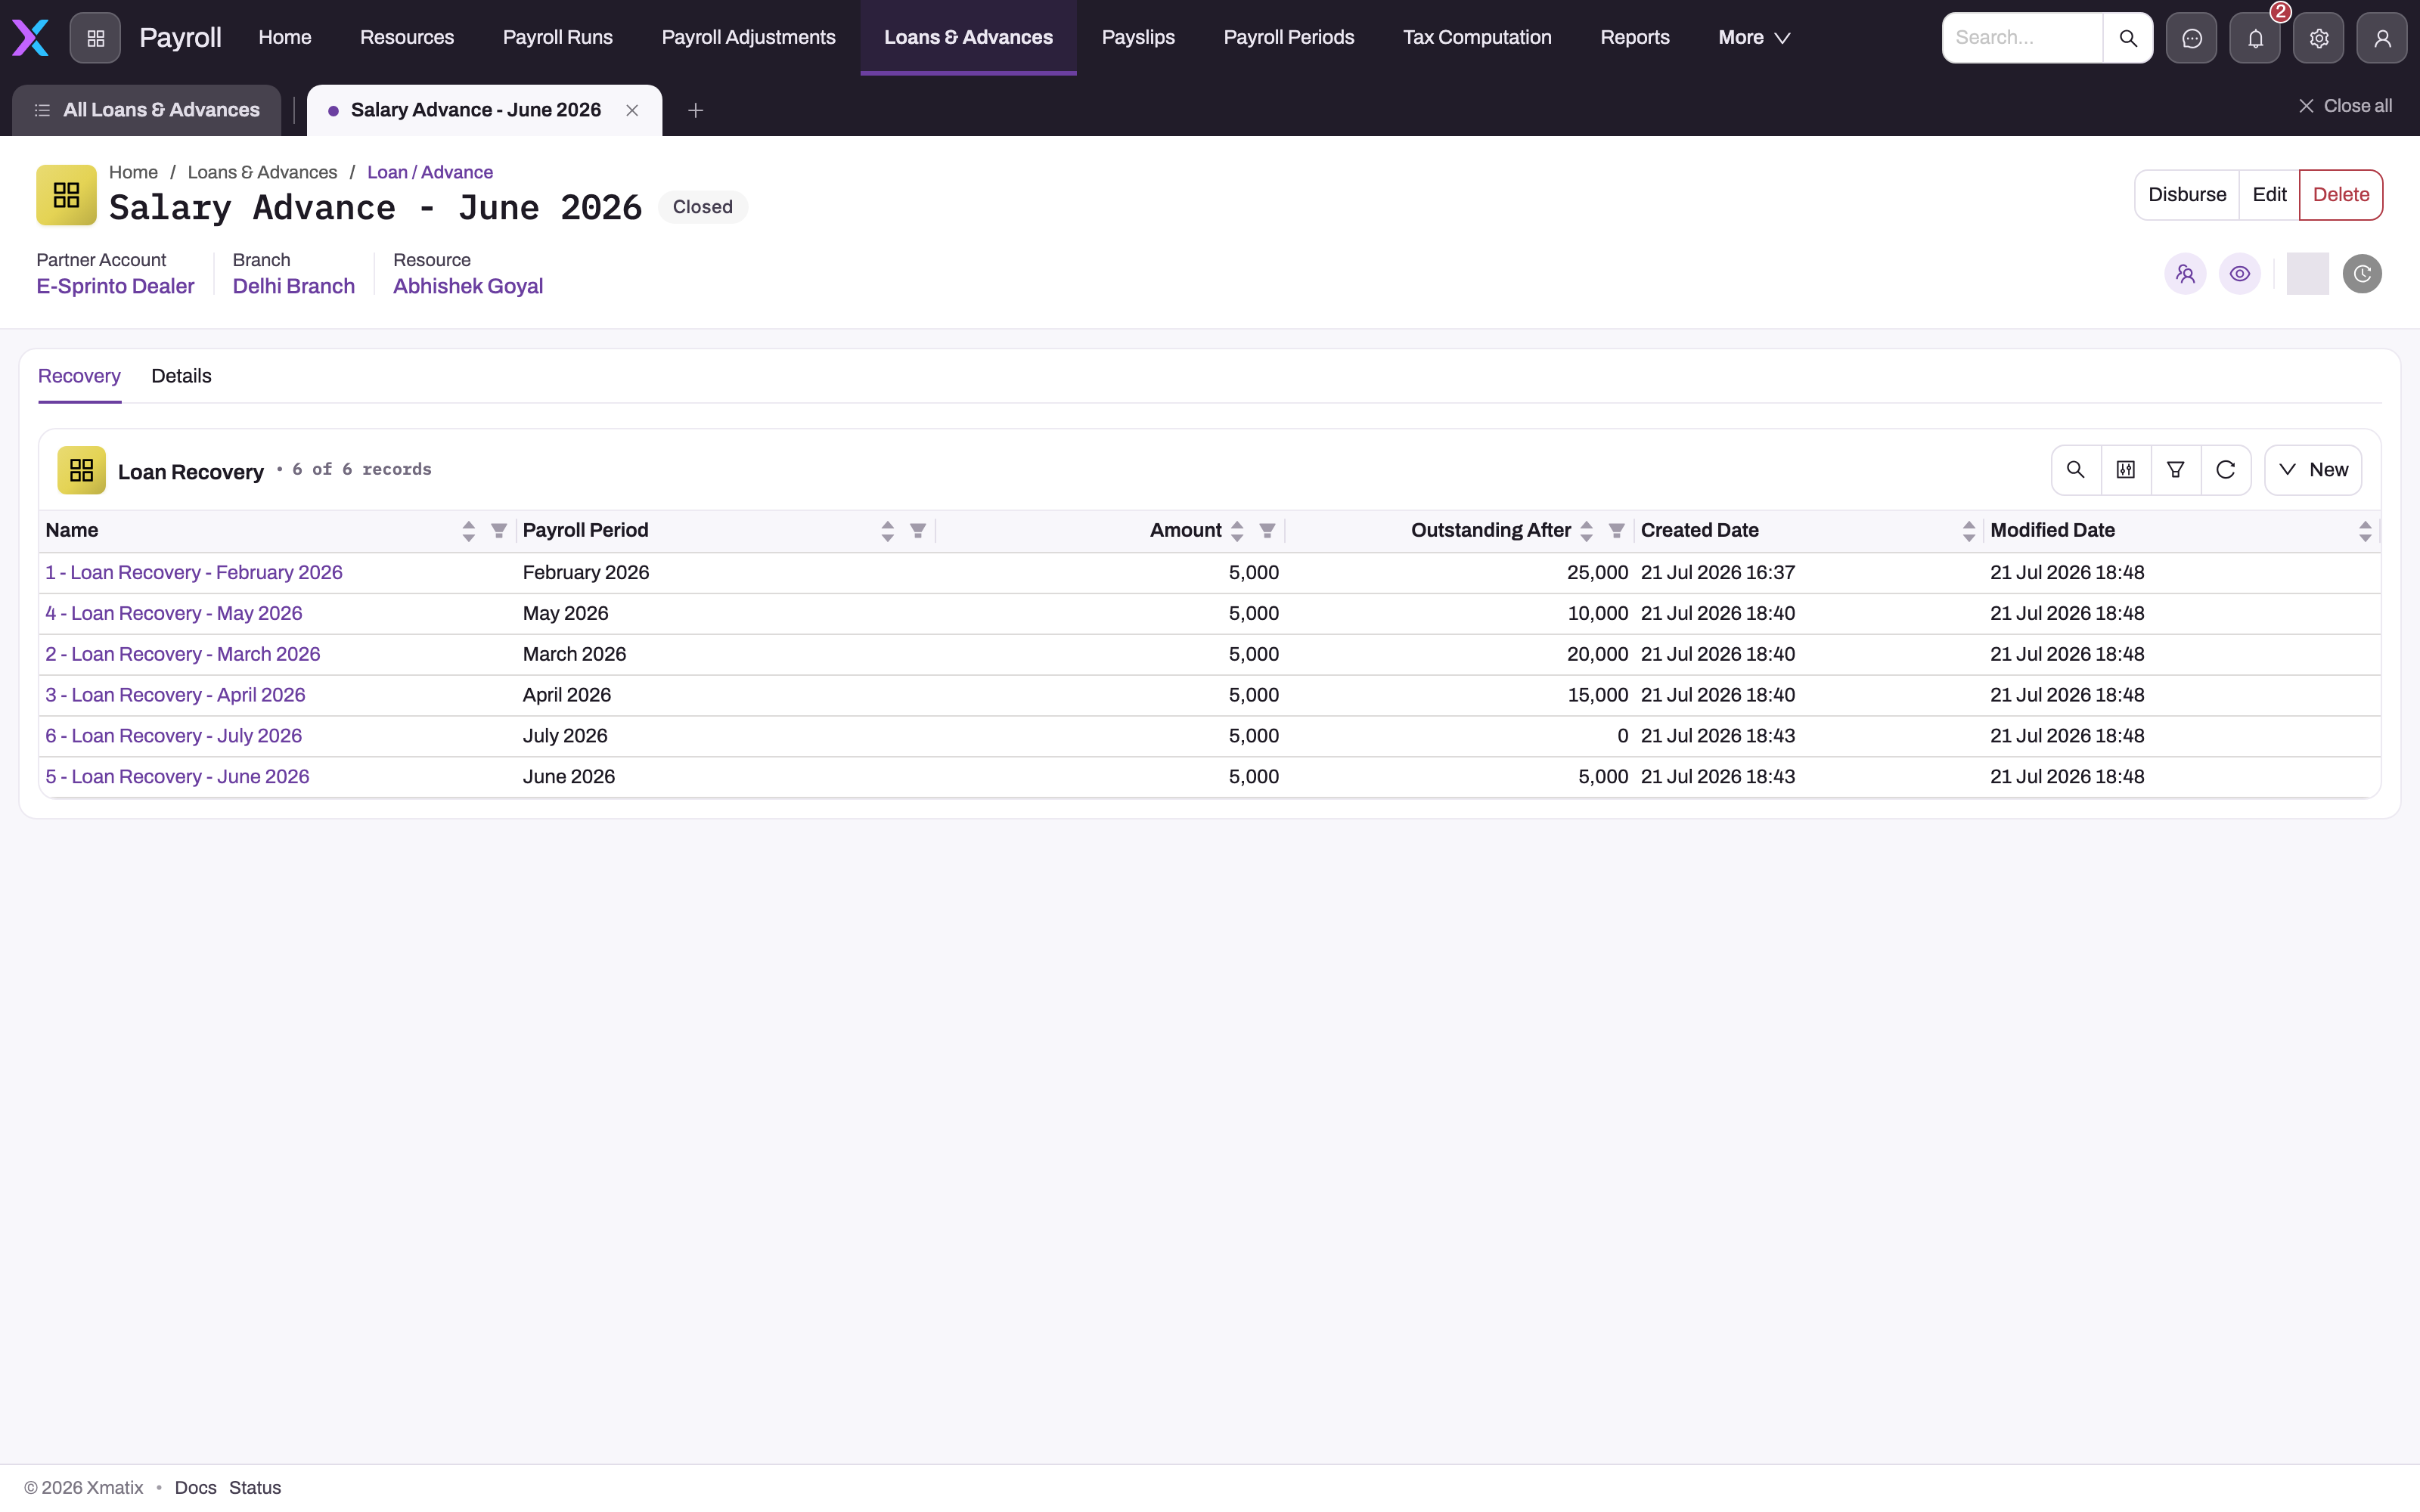2420x1512 pixels.
Task: Open E-Sprinto Dealer partner account link
Action: [x=115, y=287]
